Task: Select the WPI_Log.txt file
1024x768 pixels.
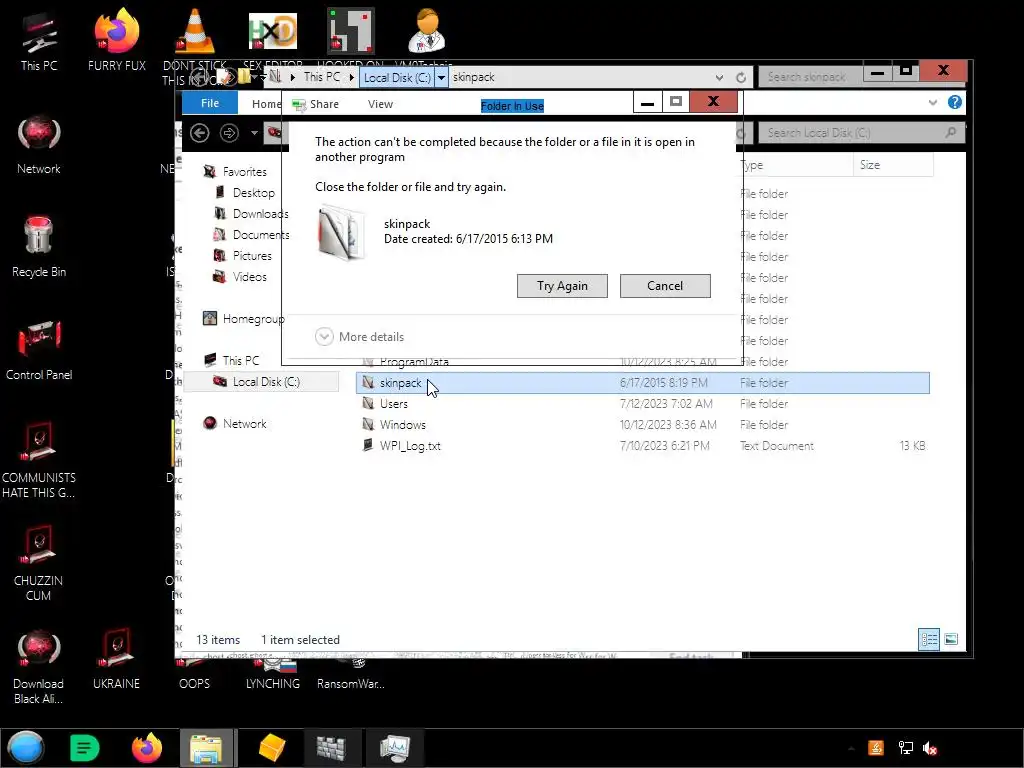Action: [643, 445]
